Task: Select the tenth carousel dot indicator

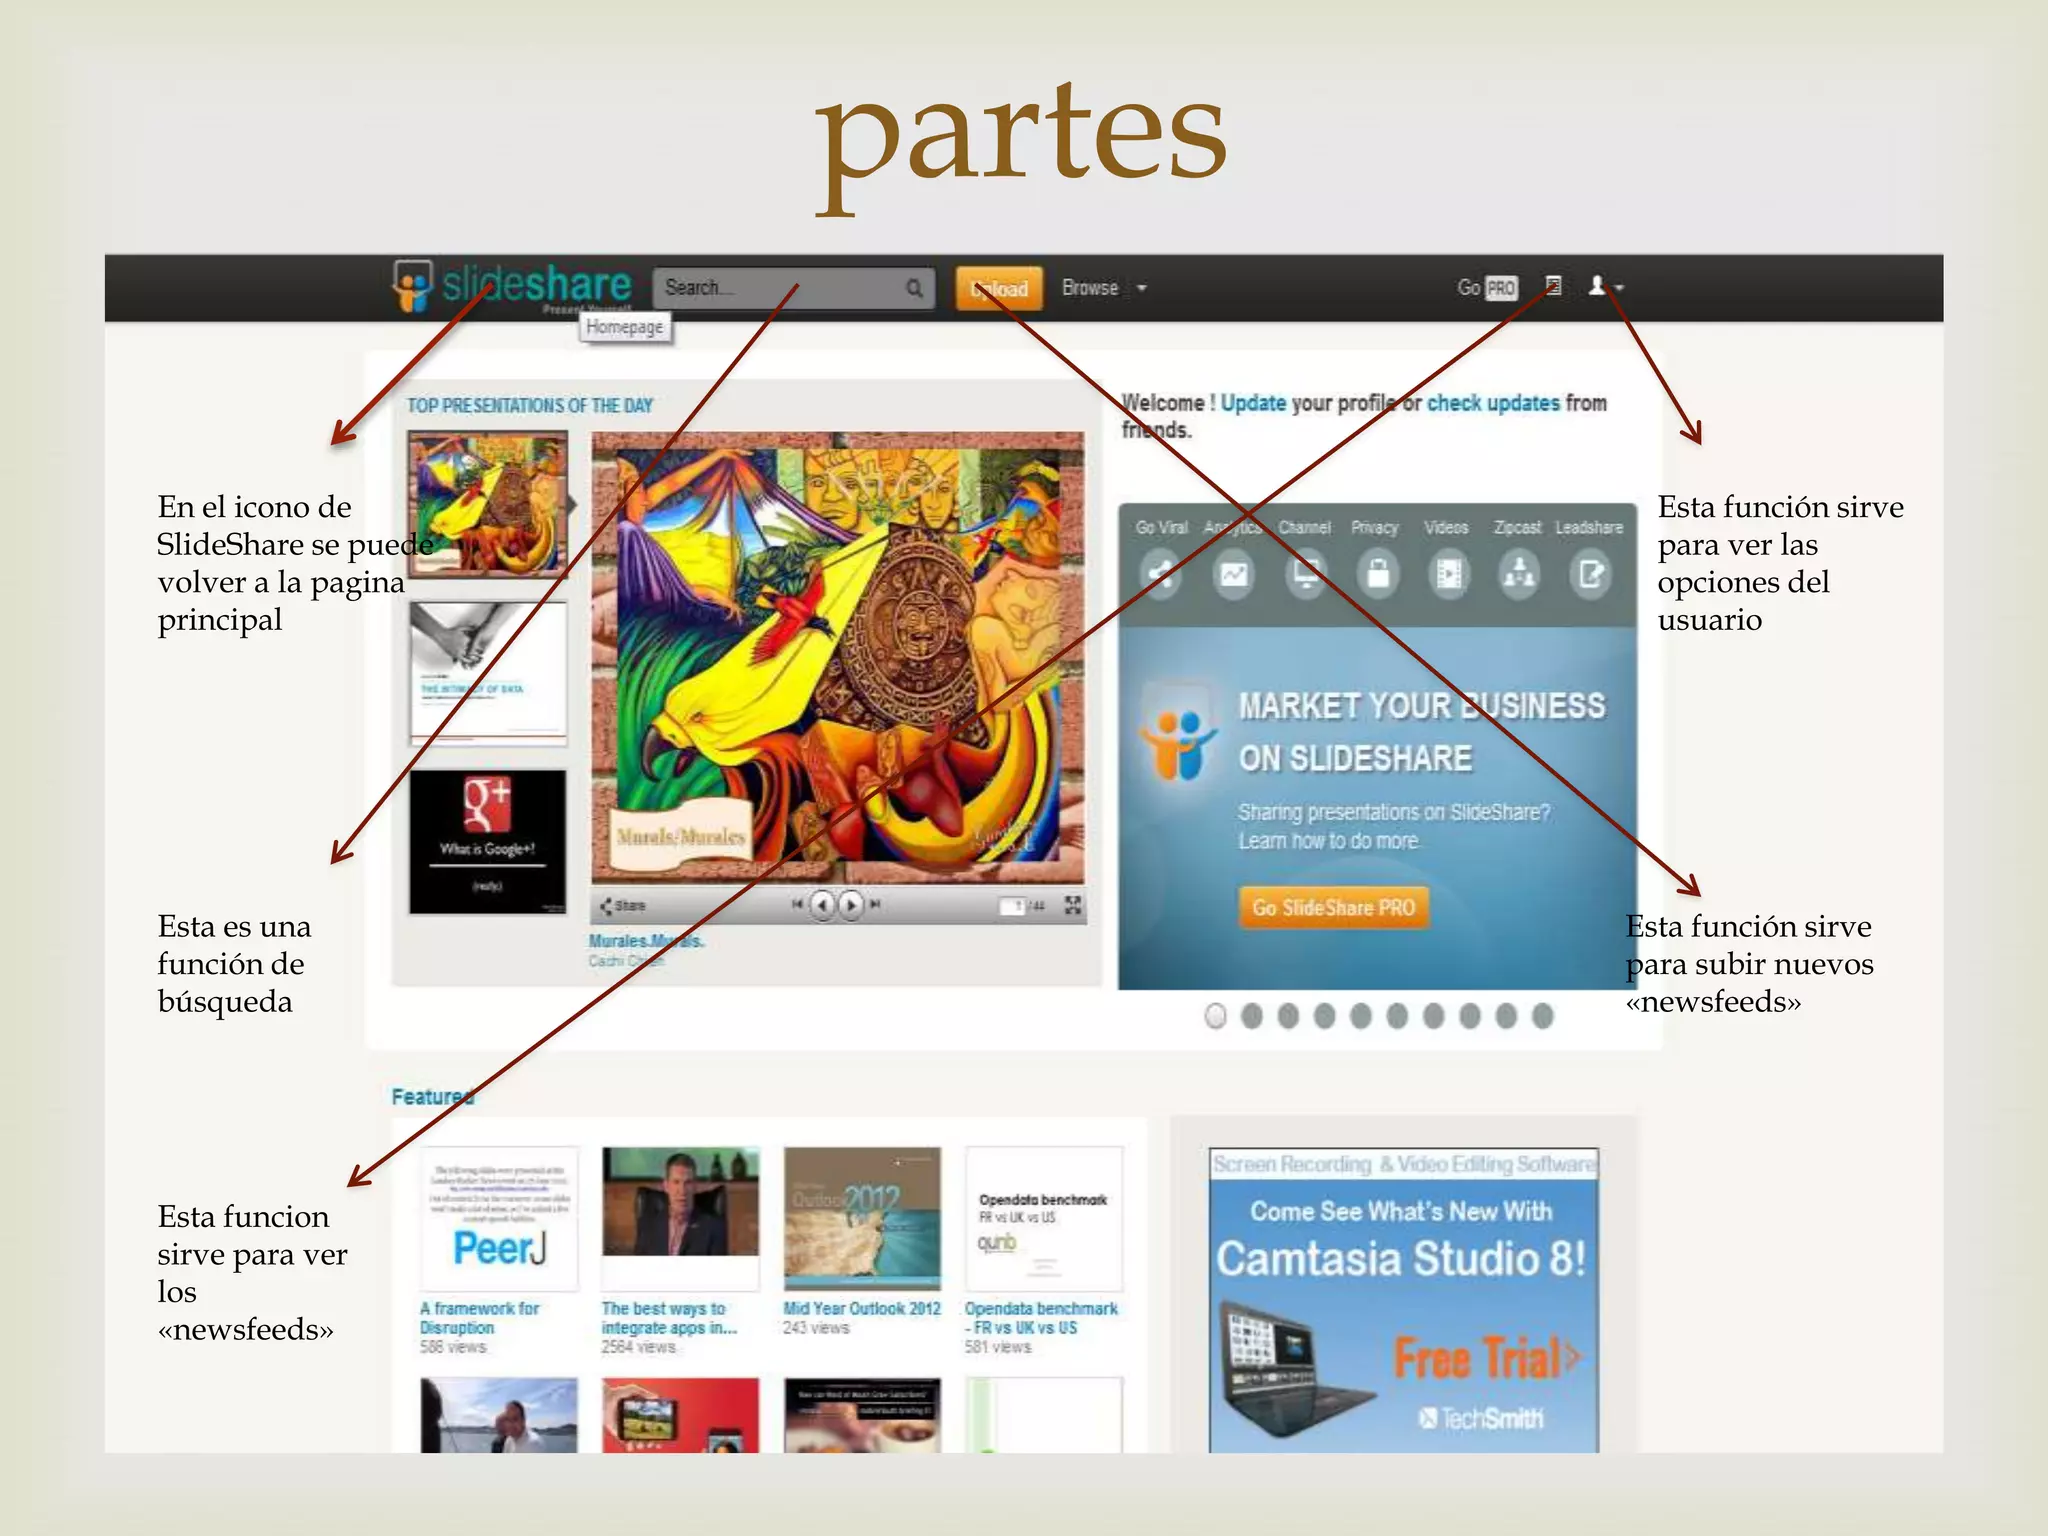Action: coord(1542,1016)
